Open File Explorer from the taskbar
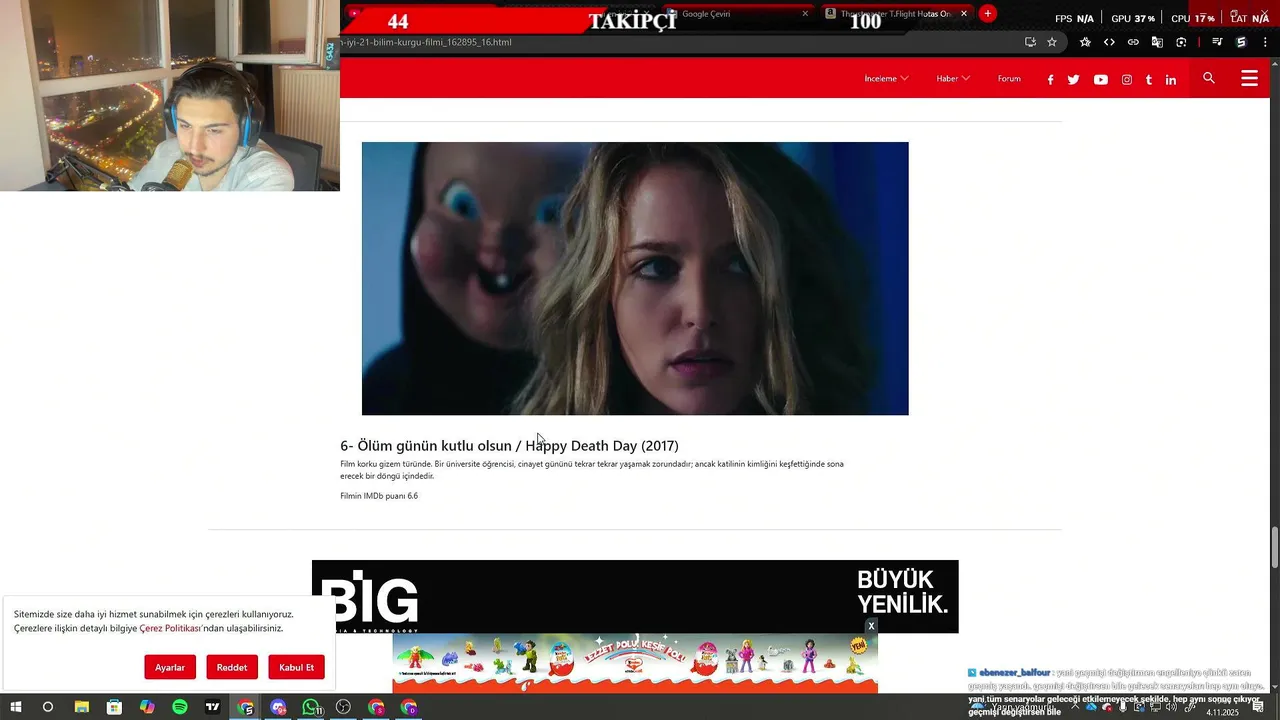 (82, 707)
